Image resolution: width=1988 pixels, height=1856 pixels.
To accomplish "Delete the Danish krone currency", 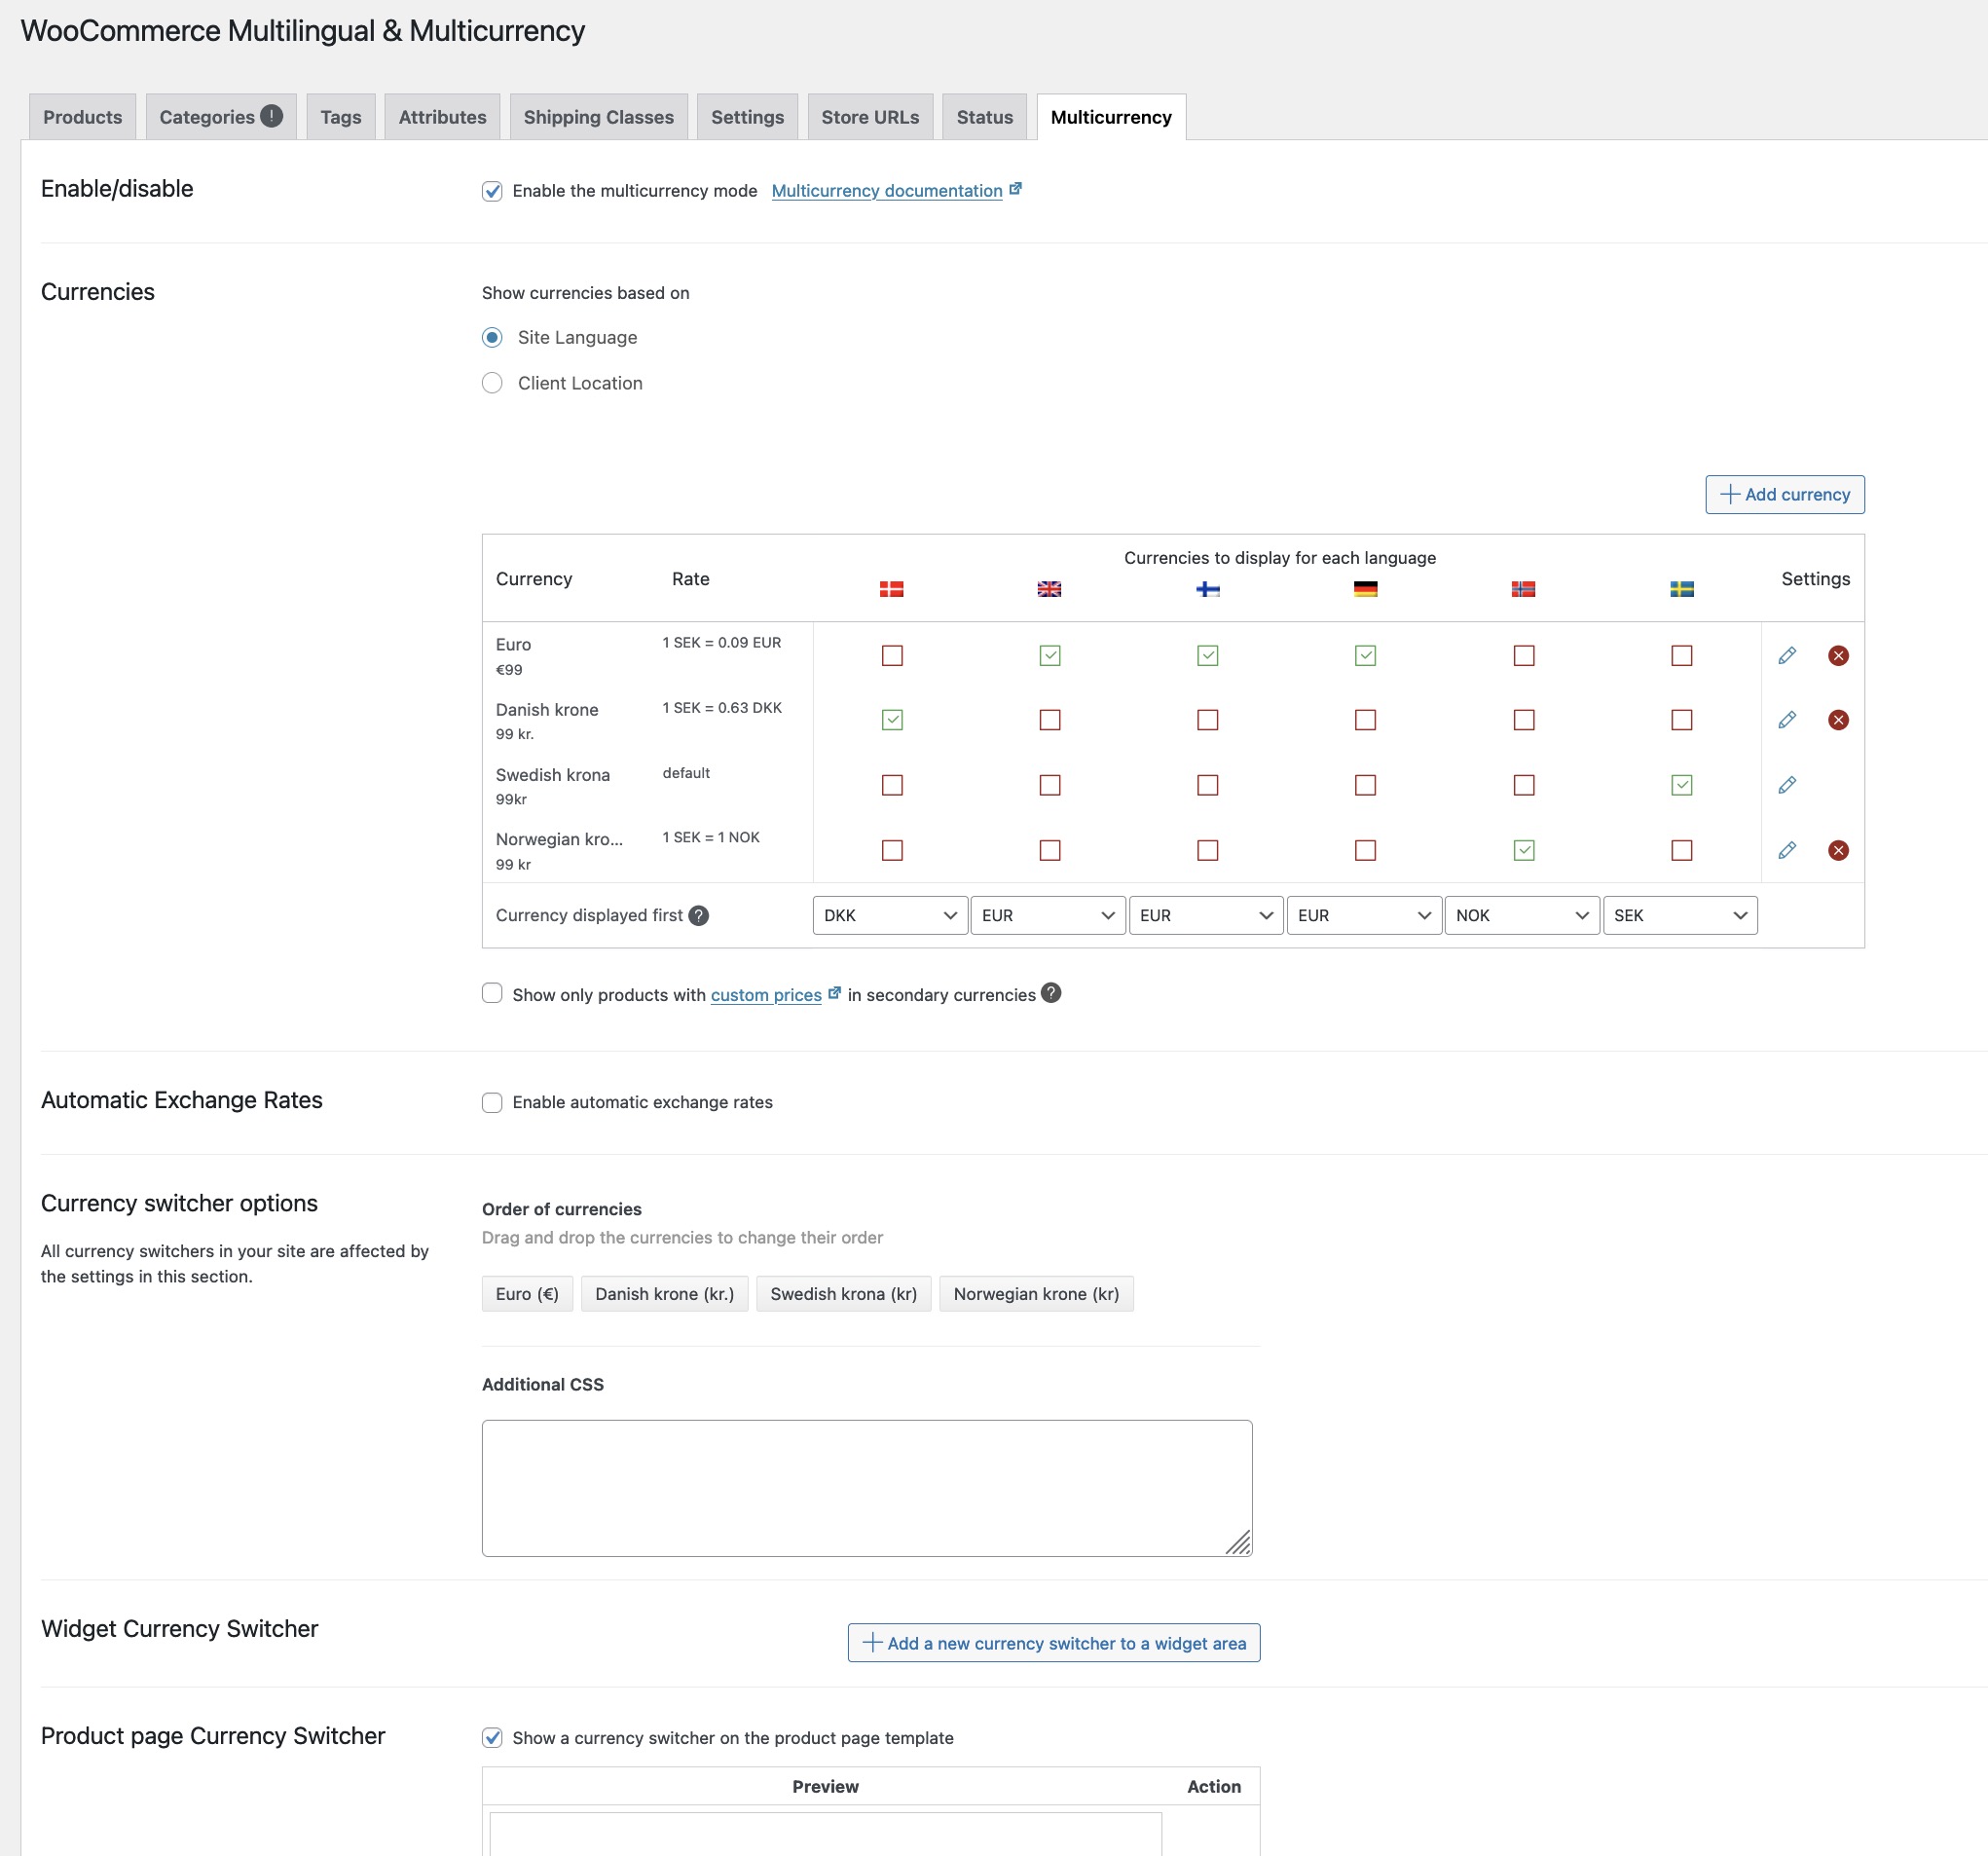I will [1838, 720].
